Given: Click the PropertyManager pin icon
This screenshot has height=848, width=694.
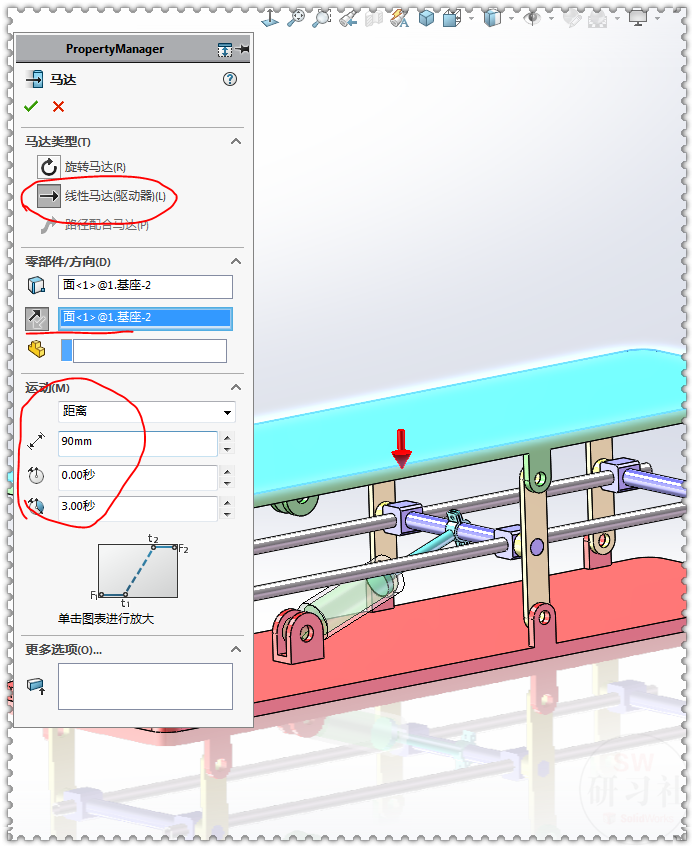Looking at the screenshot, I should point(243,49).
